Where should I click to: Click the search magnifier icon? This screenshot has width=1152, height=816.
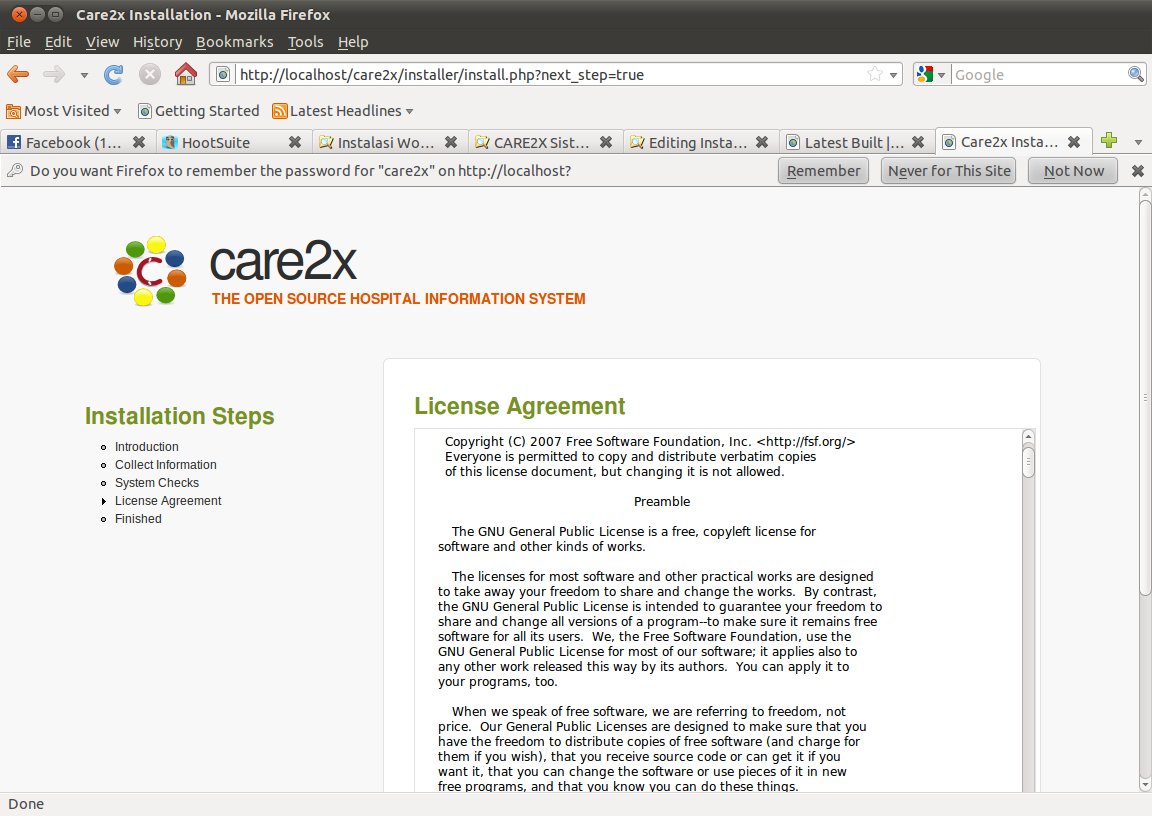coord(1135,74)
